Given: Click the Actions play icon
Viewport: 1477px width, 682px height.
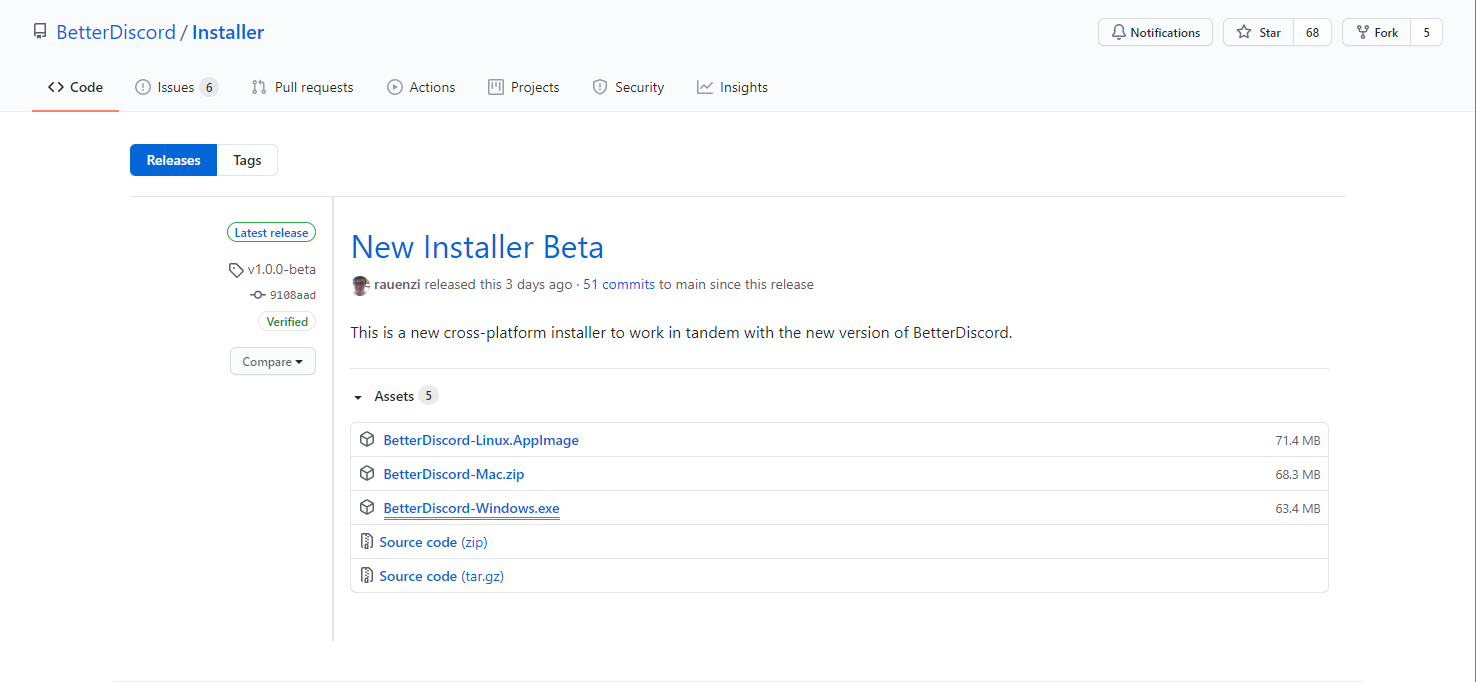Looking at the screenshot, I should coord(395,87).
